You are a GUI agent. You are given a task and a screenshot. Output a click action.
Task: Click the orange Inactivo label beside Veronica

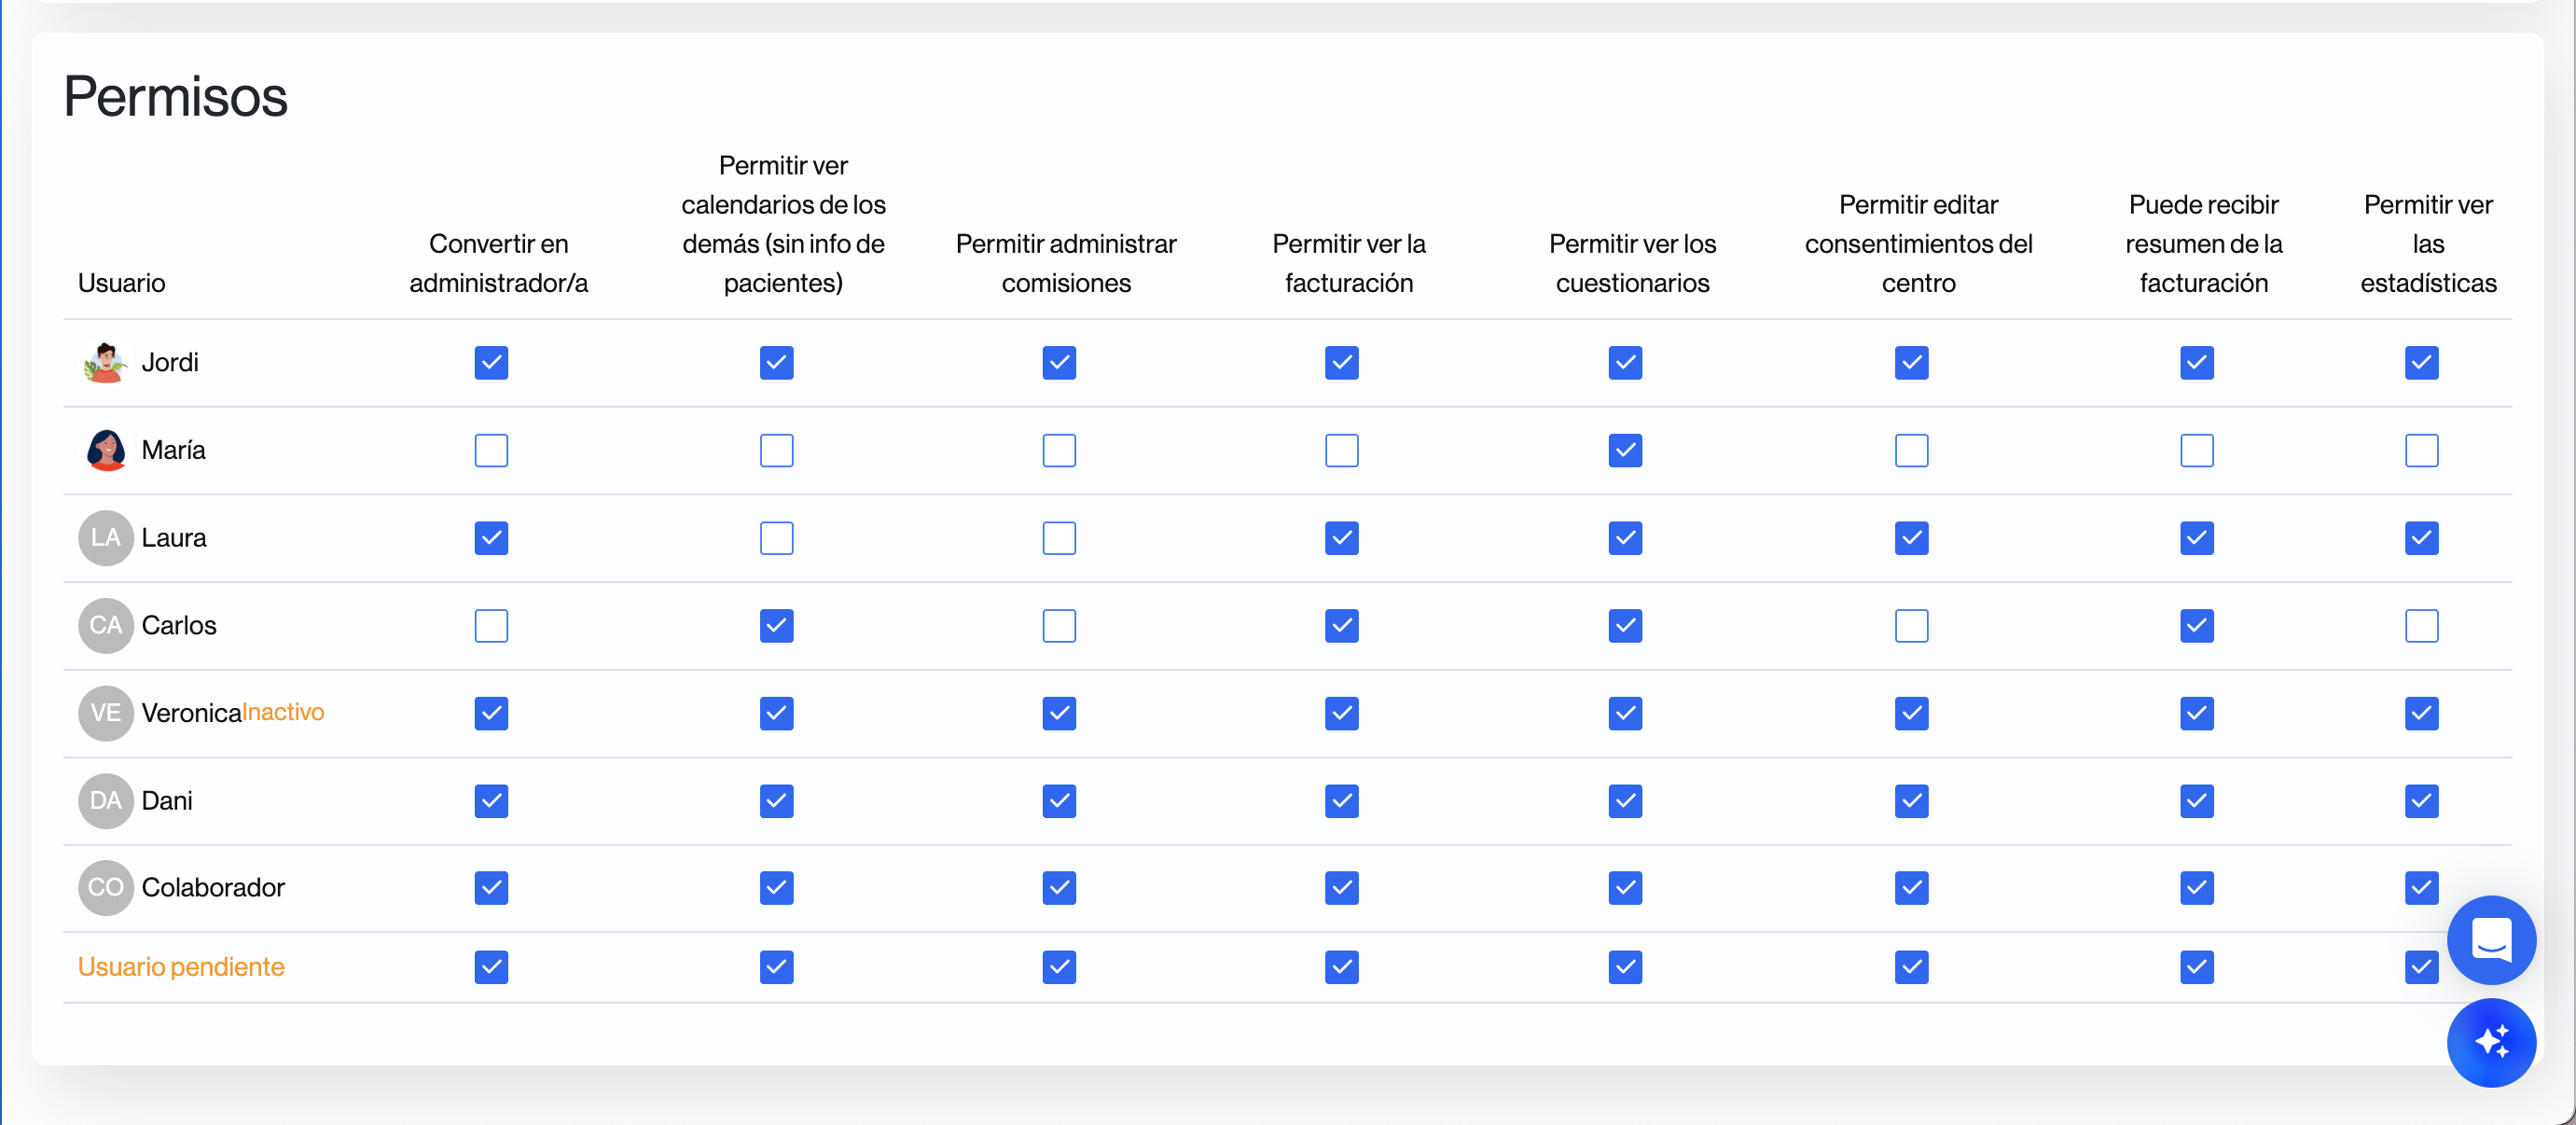tap(284, 712)
